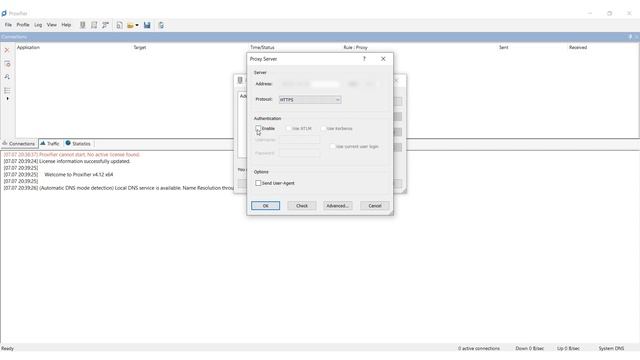Viewport: 640px width, 360px height.
Task: Click the New Profile toolbar icon
Action: [119, 25]
